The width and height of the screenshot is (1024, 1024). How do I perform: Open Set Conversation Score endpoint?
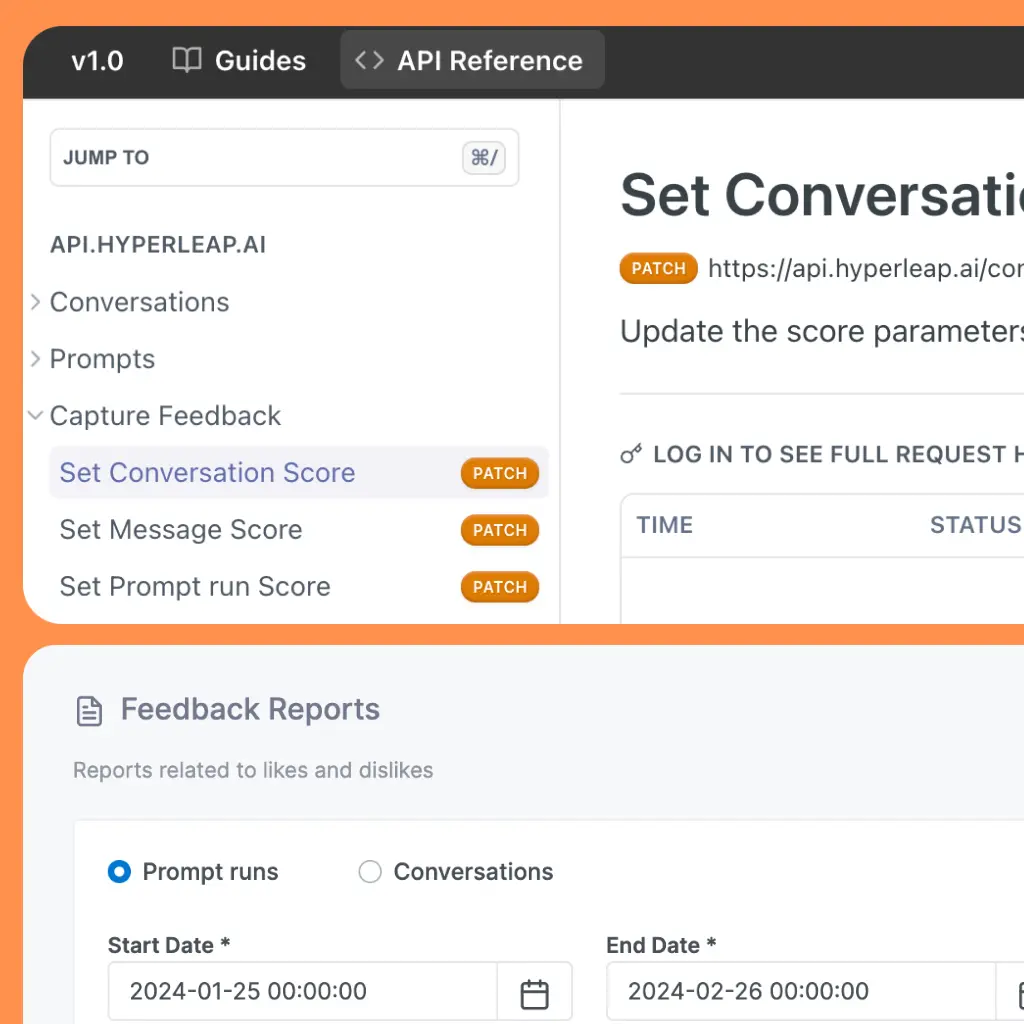[x=207, y=473]
